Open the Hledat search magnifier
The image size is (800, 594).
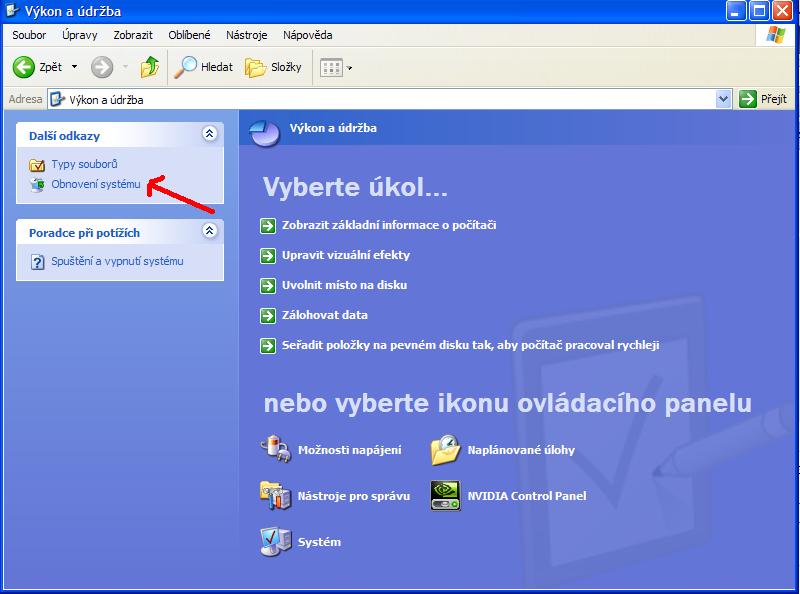[x=185, y=67]
